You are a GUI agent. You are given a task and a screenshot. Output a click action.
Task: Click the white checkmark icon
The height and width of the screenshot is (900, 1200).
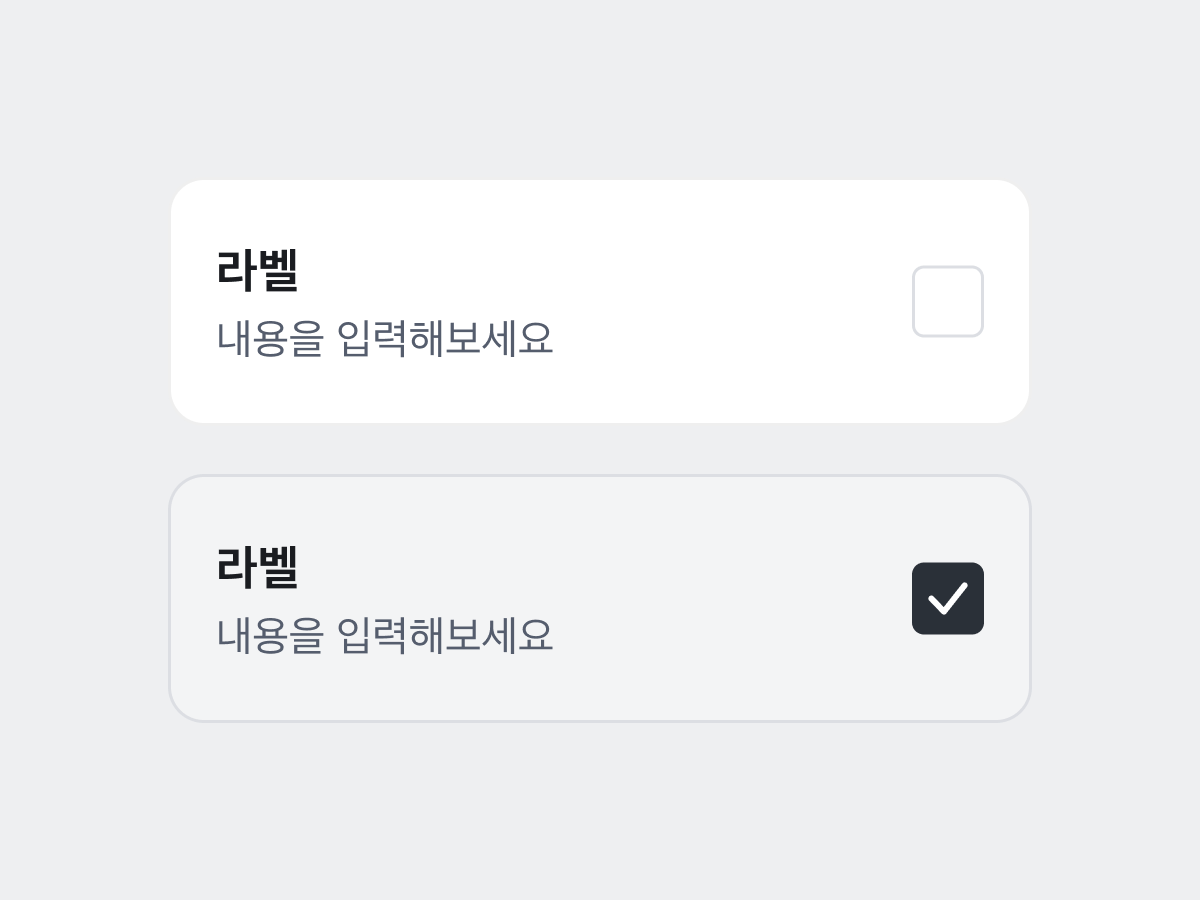click(947, 598)
